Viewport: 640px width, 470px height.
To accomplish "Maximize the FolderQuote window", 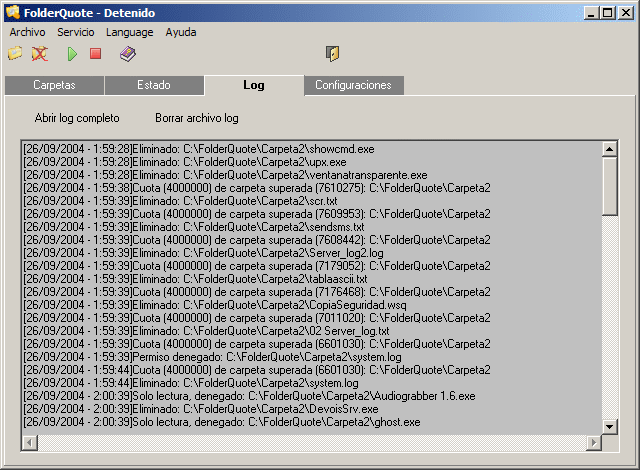I will [x=607, y=13].
